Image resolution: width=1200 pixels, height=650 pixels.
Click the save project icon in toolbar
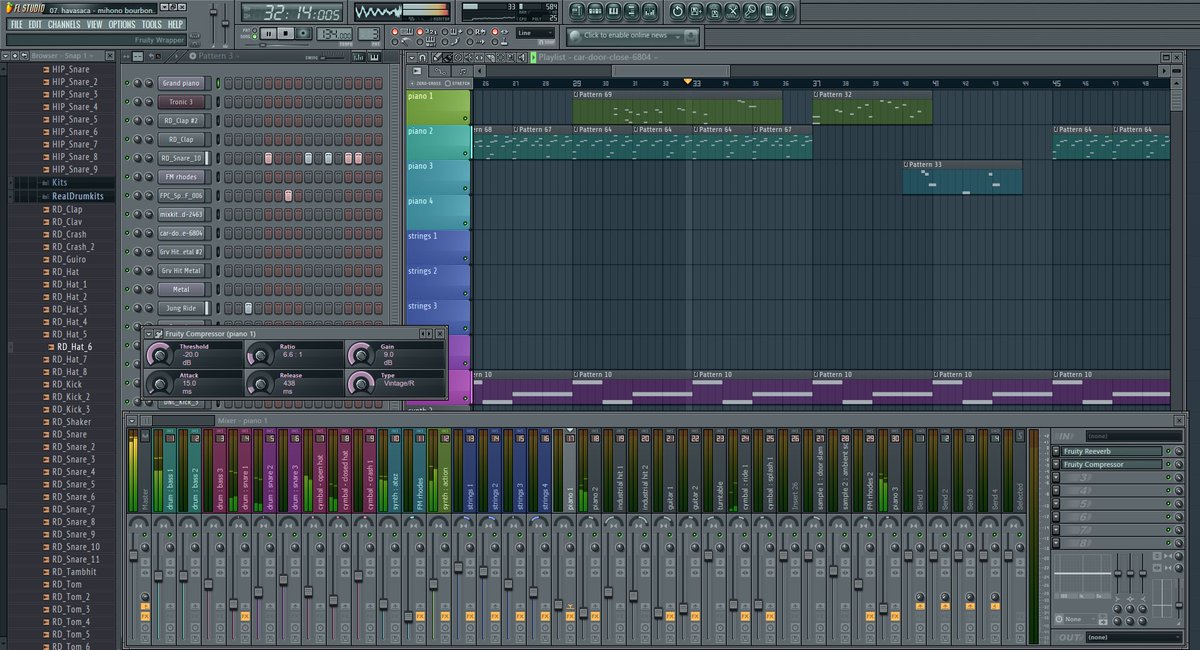coord(695,11)
